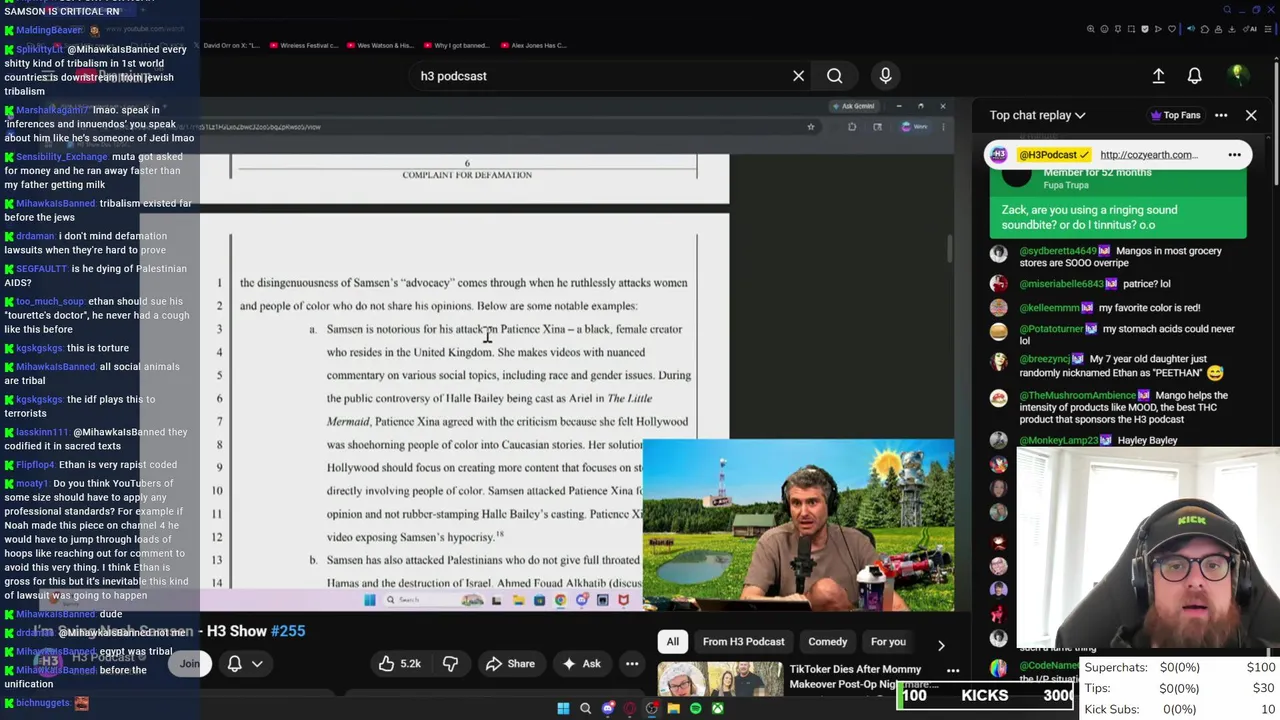
Task: Open the 'Wireless Festival c...' browser tab
Action: click(304, 45)
